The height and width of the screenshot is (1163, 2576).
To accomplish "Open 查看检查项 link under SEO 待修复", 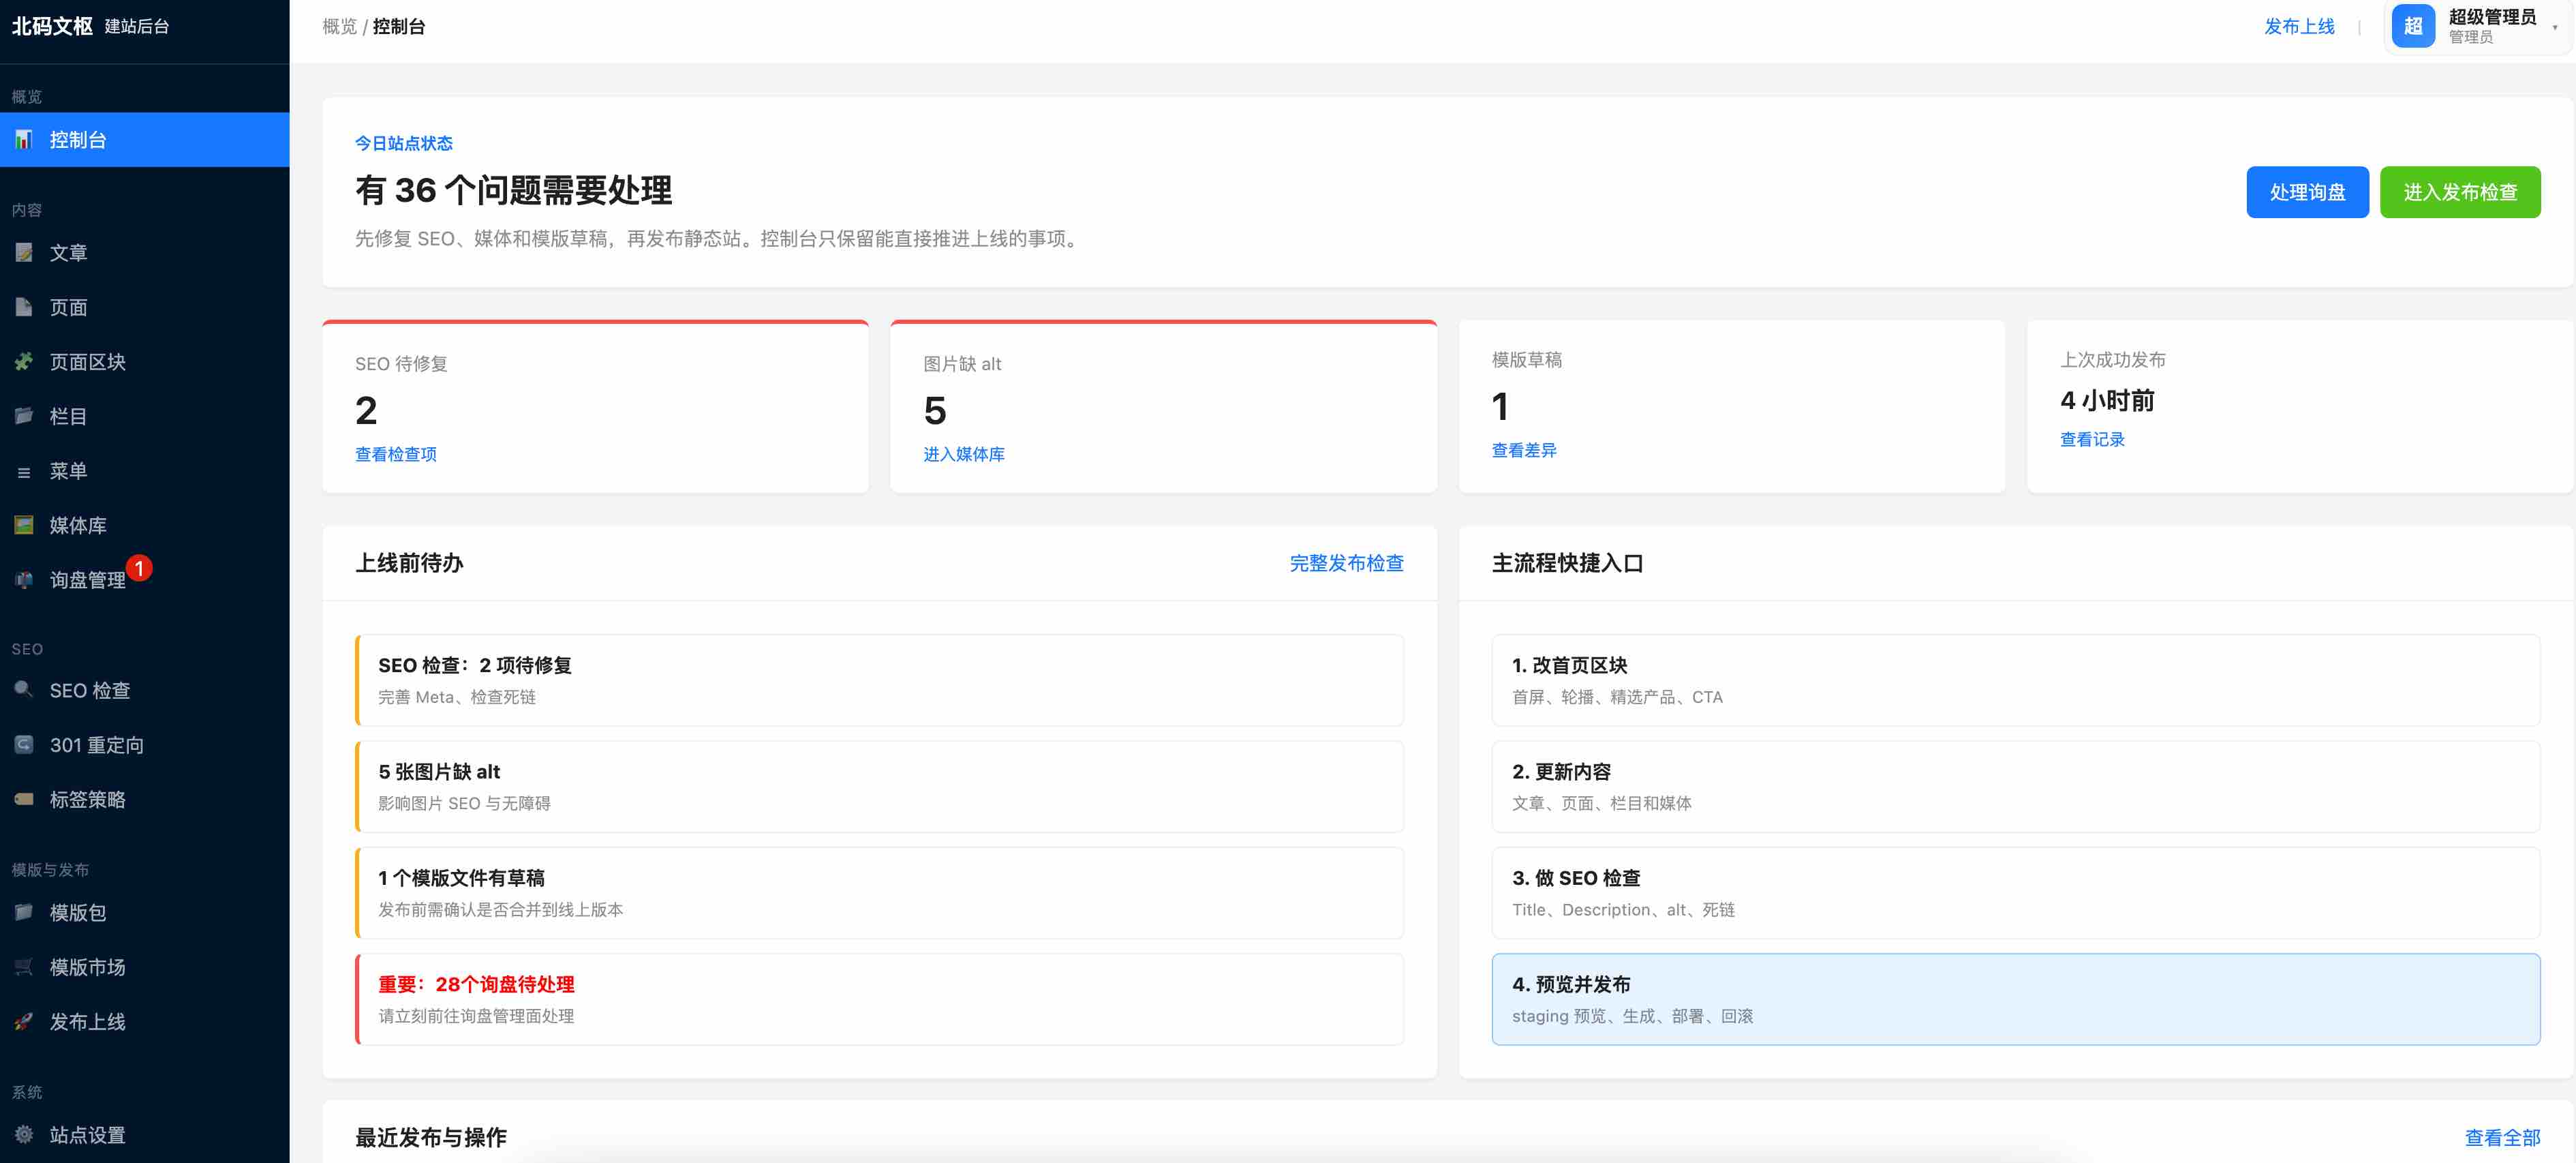I will click(396, 454).
